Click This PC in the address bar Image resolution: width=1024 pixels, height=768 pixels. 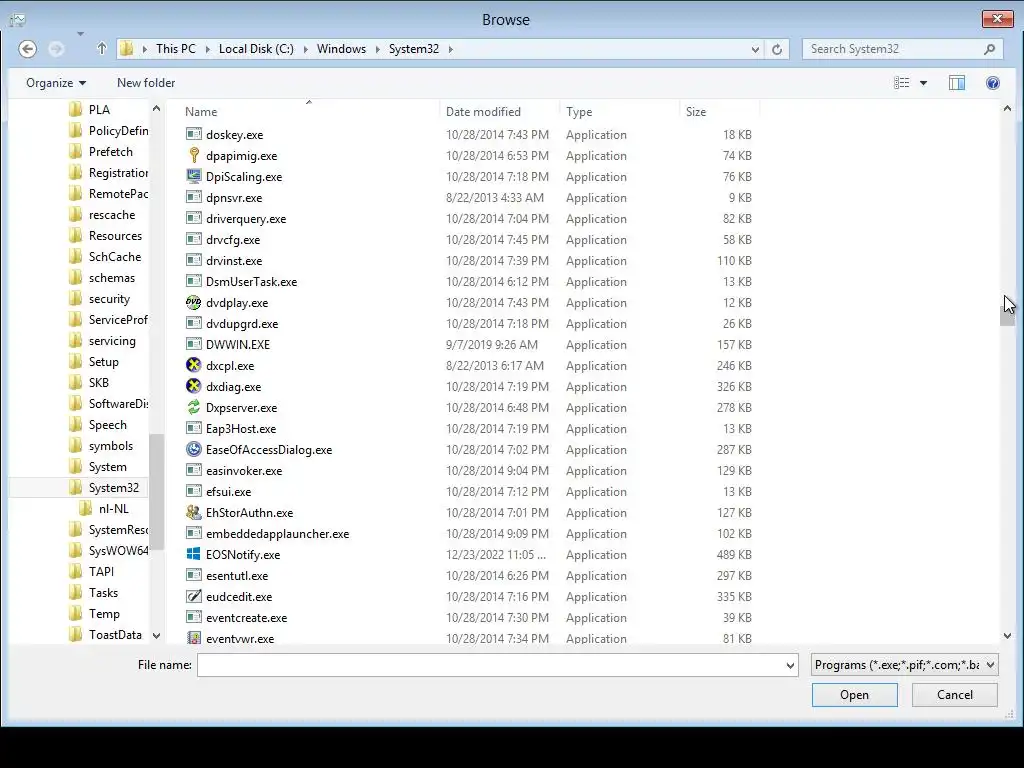pyautogui.click(x=176, y=49)
